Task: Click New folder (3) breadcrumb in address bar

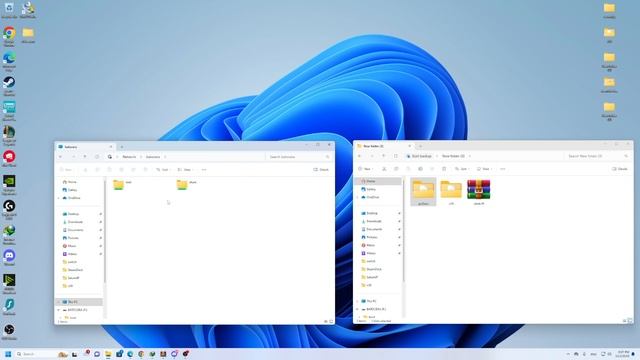Action: click(x=453, y=156)
